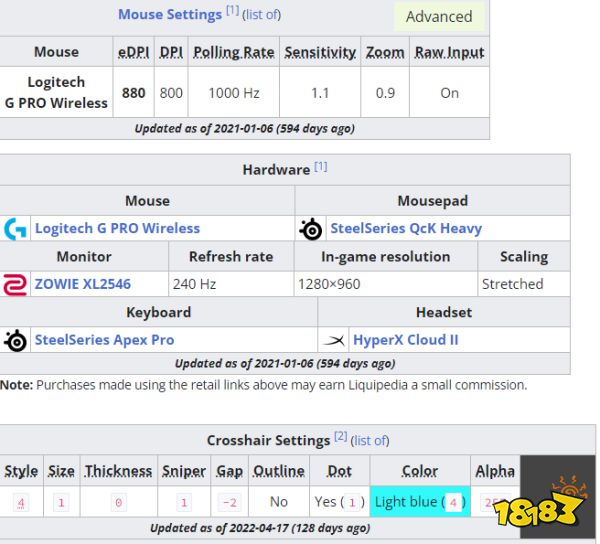Select the sensitivity value 1.1

320,93
